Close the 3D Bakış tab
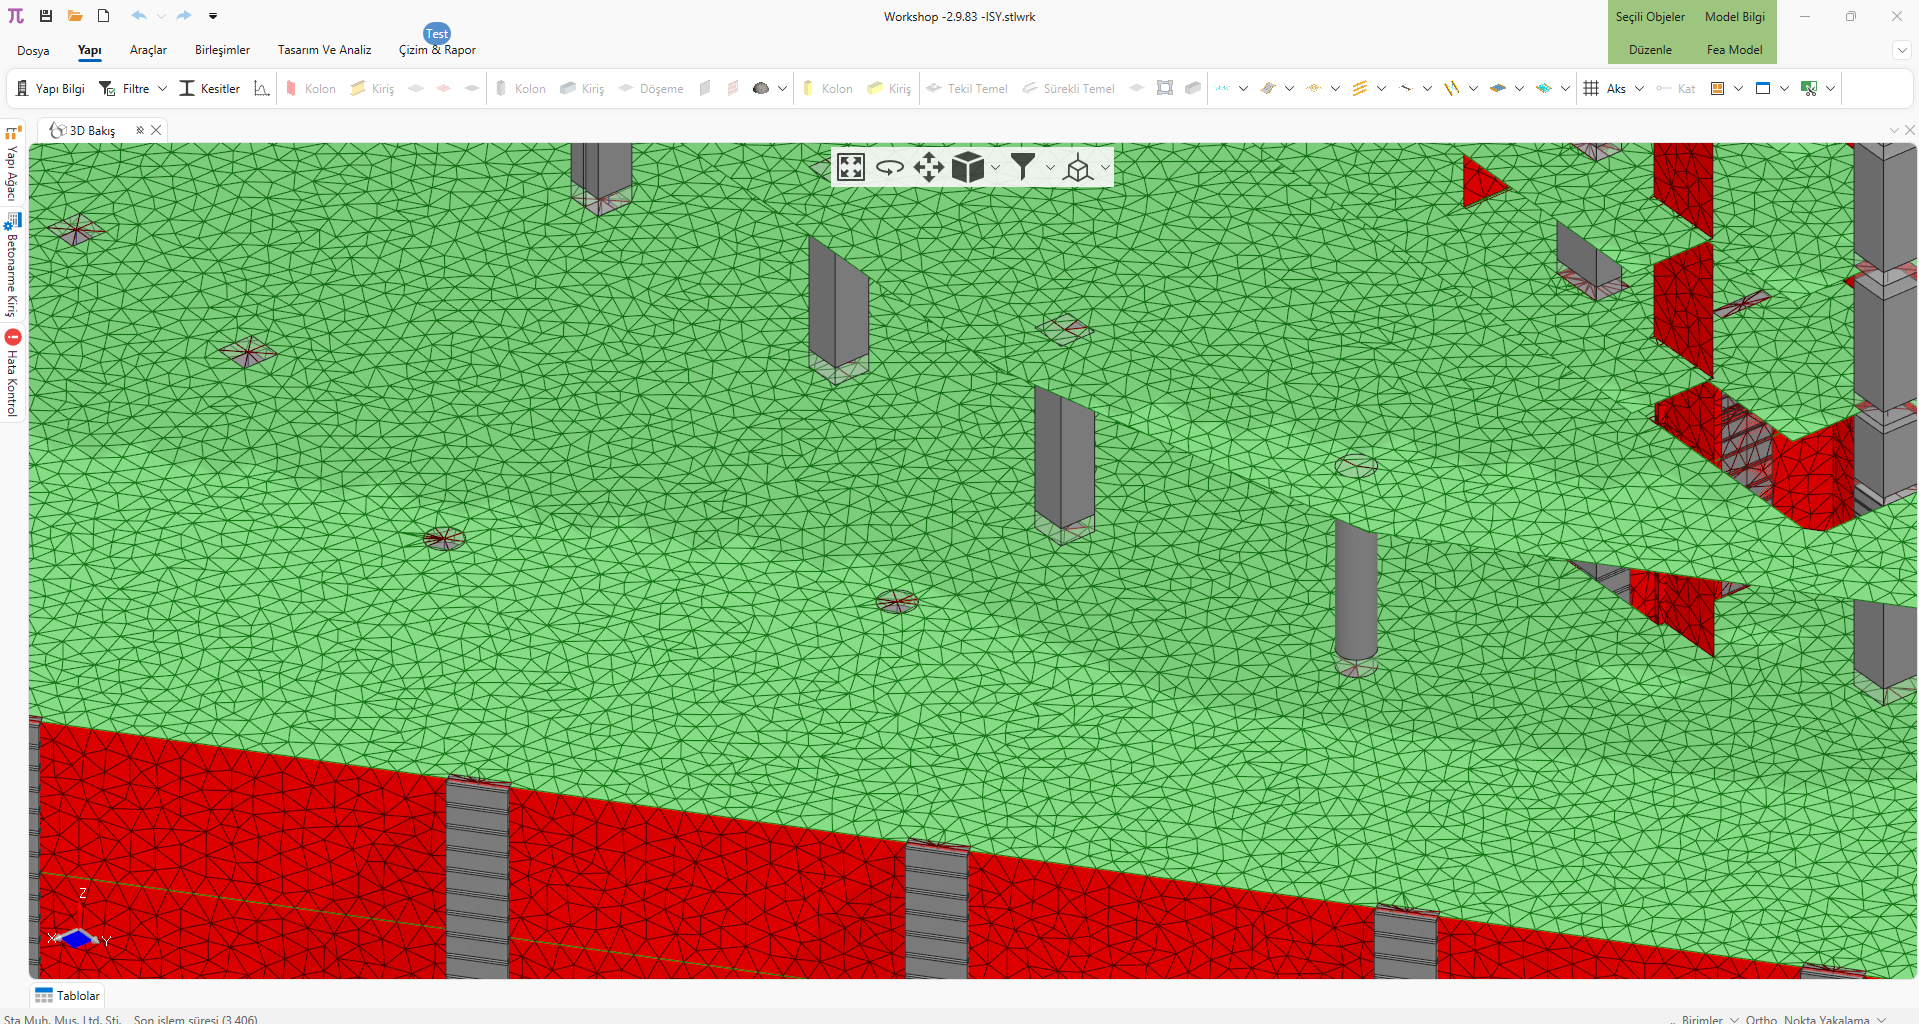Image resolution: width=1919 pixels, height=1024 pixels. (156, 130)
